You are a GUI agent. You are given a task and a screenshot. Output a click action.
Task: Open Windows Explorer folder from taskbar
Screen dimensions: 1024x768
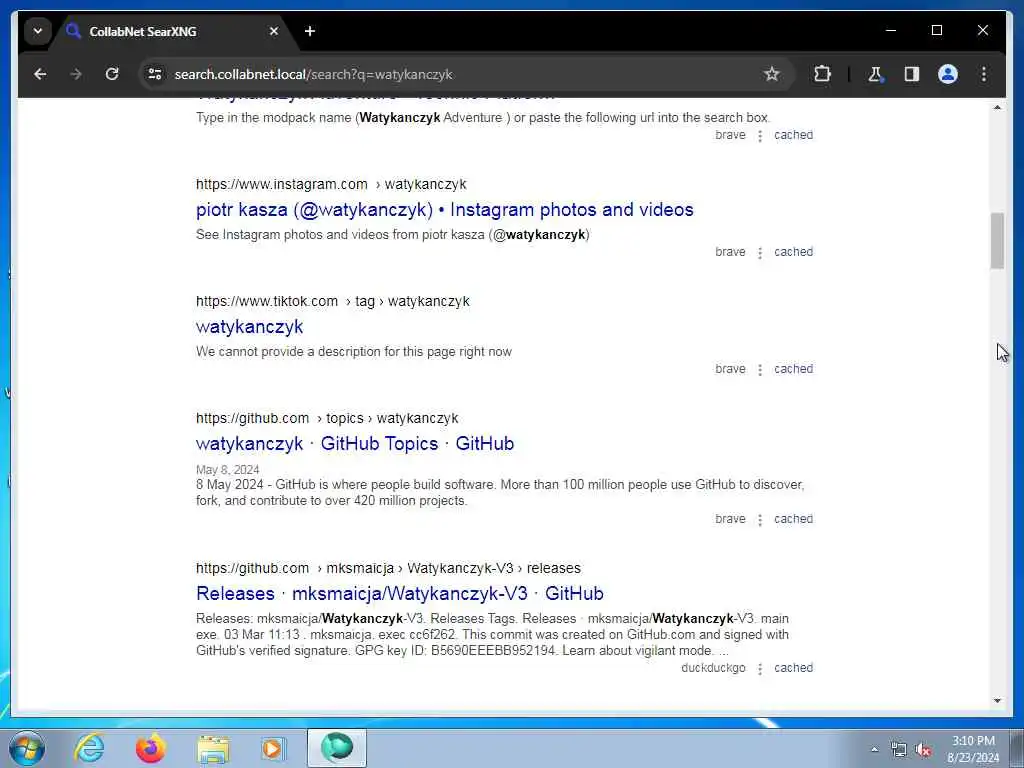pos(213,748)
